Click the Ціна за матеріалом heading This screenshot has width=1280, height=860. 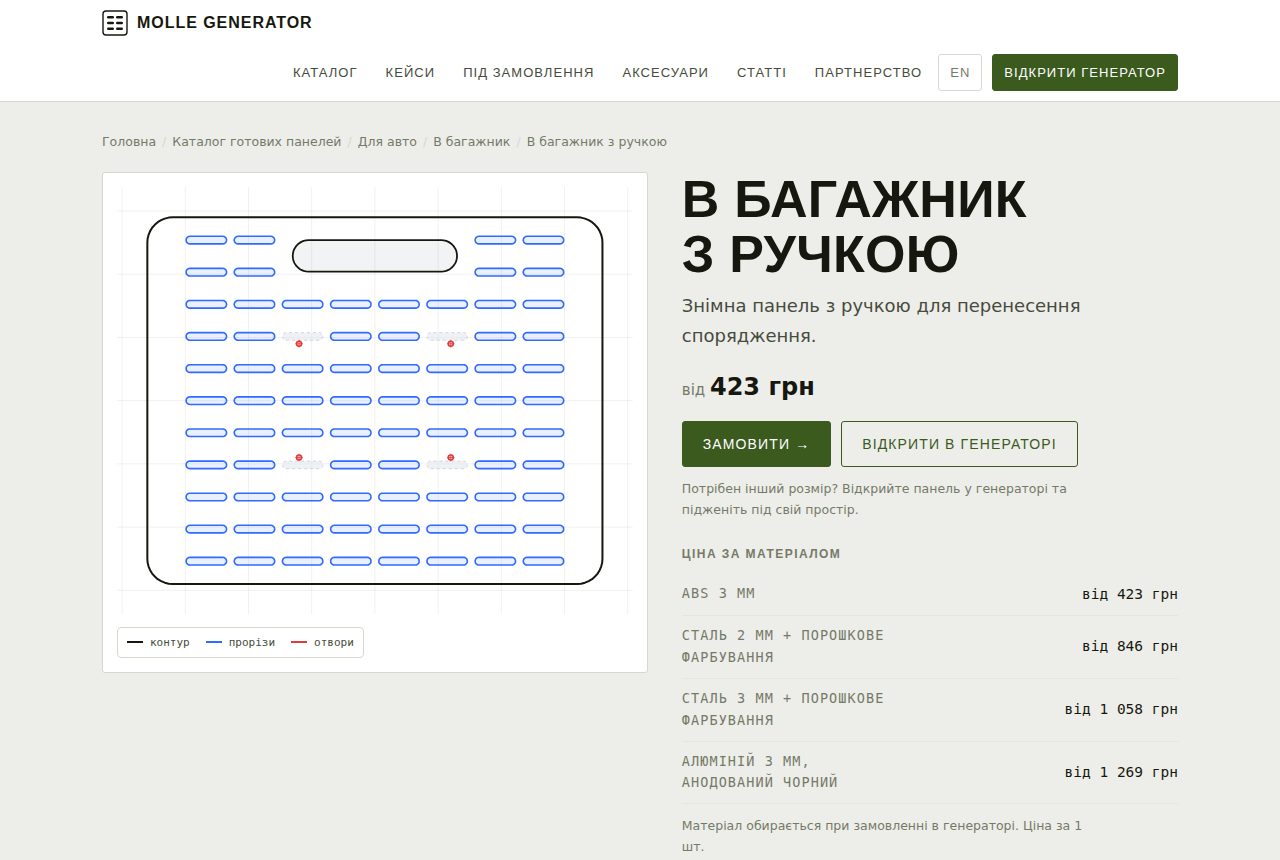pos(761,554)
